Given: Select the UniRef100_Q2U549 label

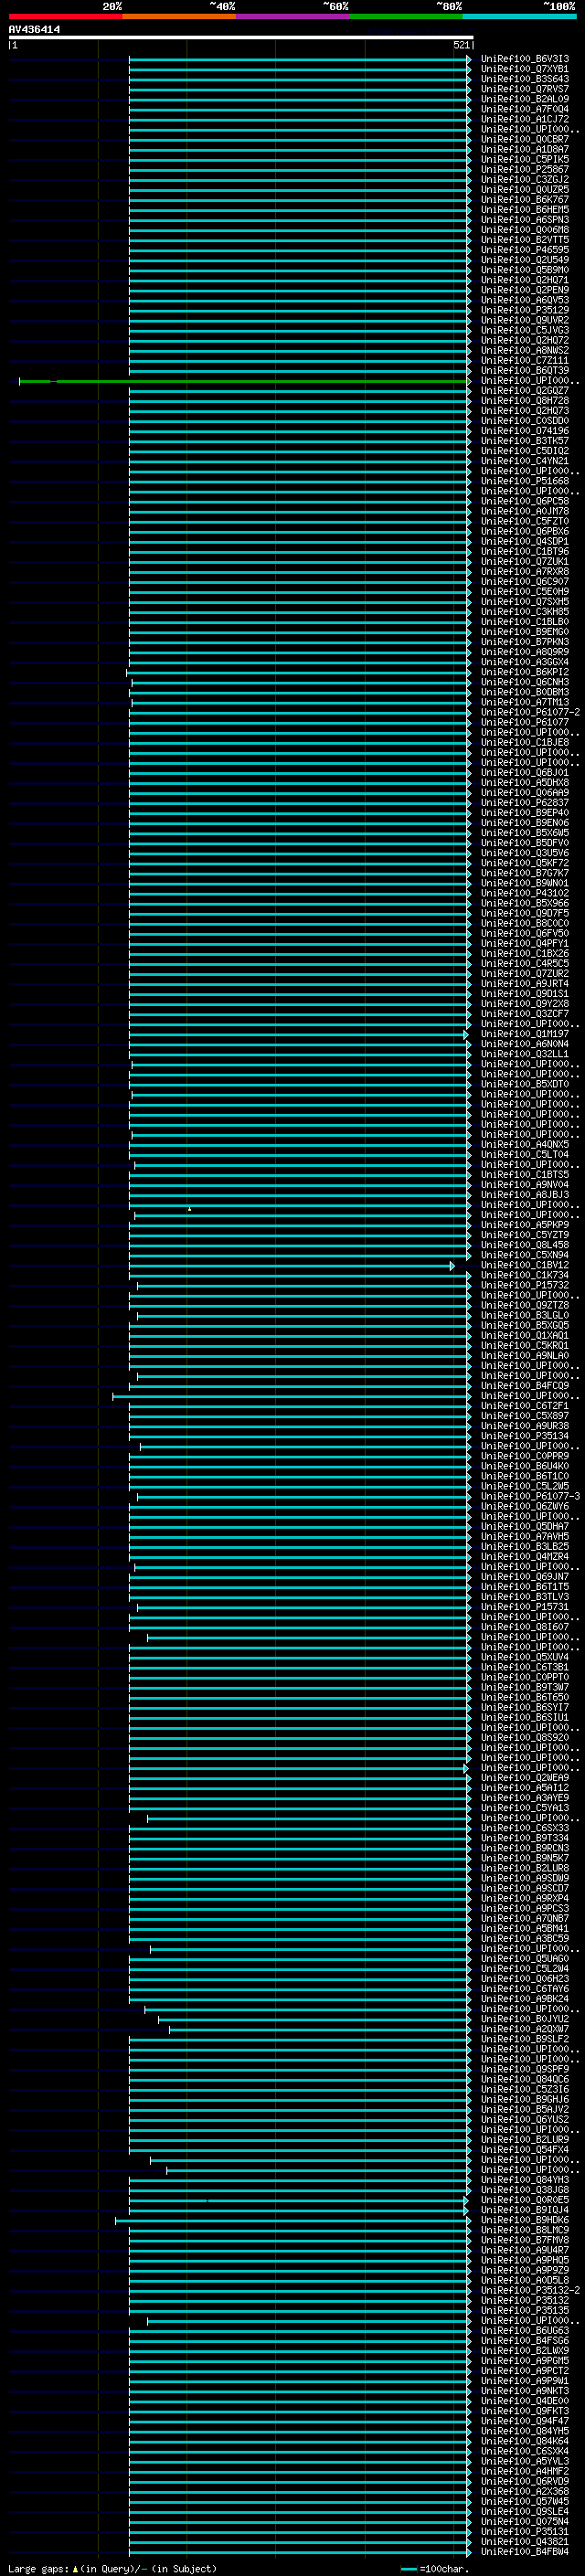Looking at the screenshot, I should click(525, 260).
